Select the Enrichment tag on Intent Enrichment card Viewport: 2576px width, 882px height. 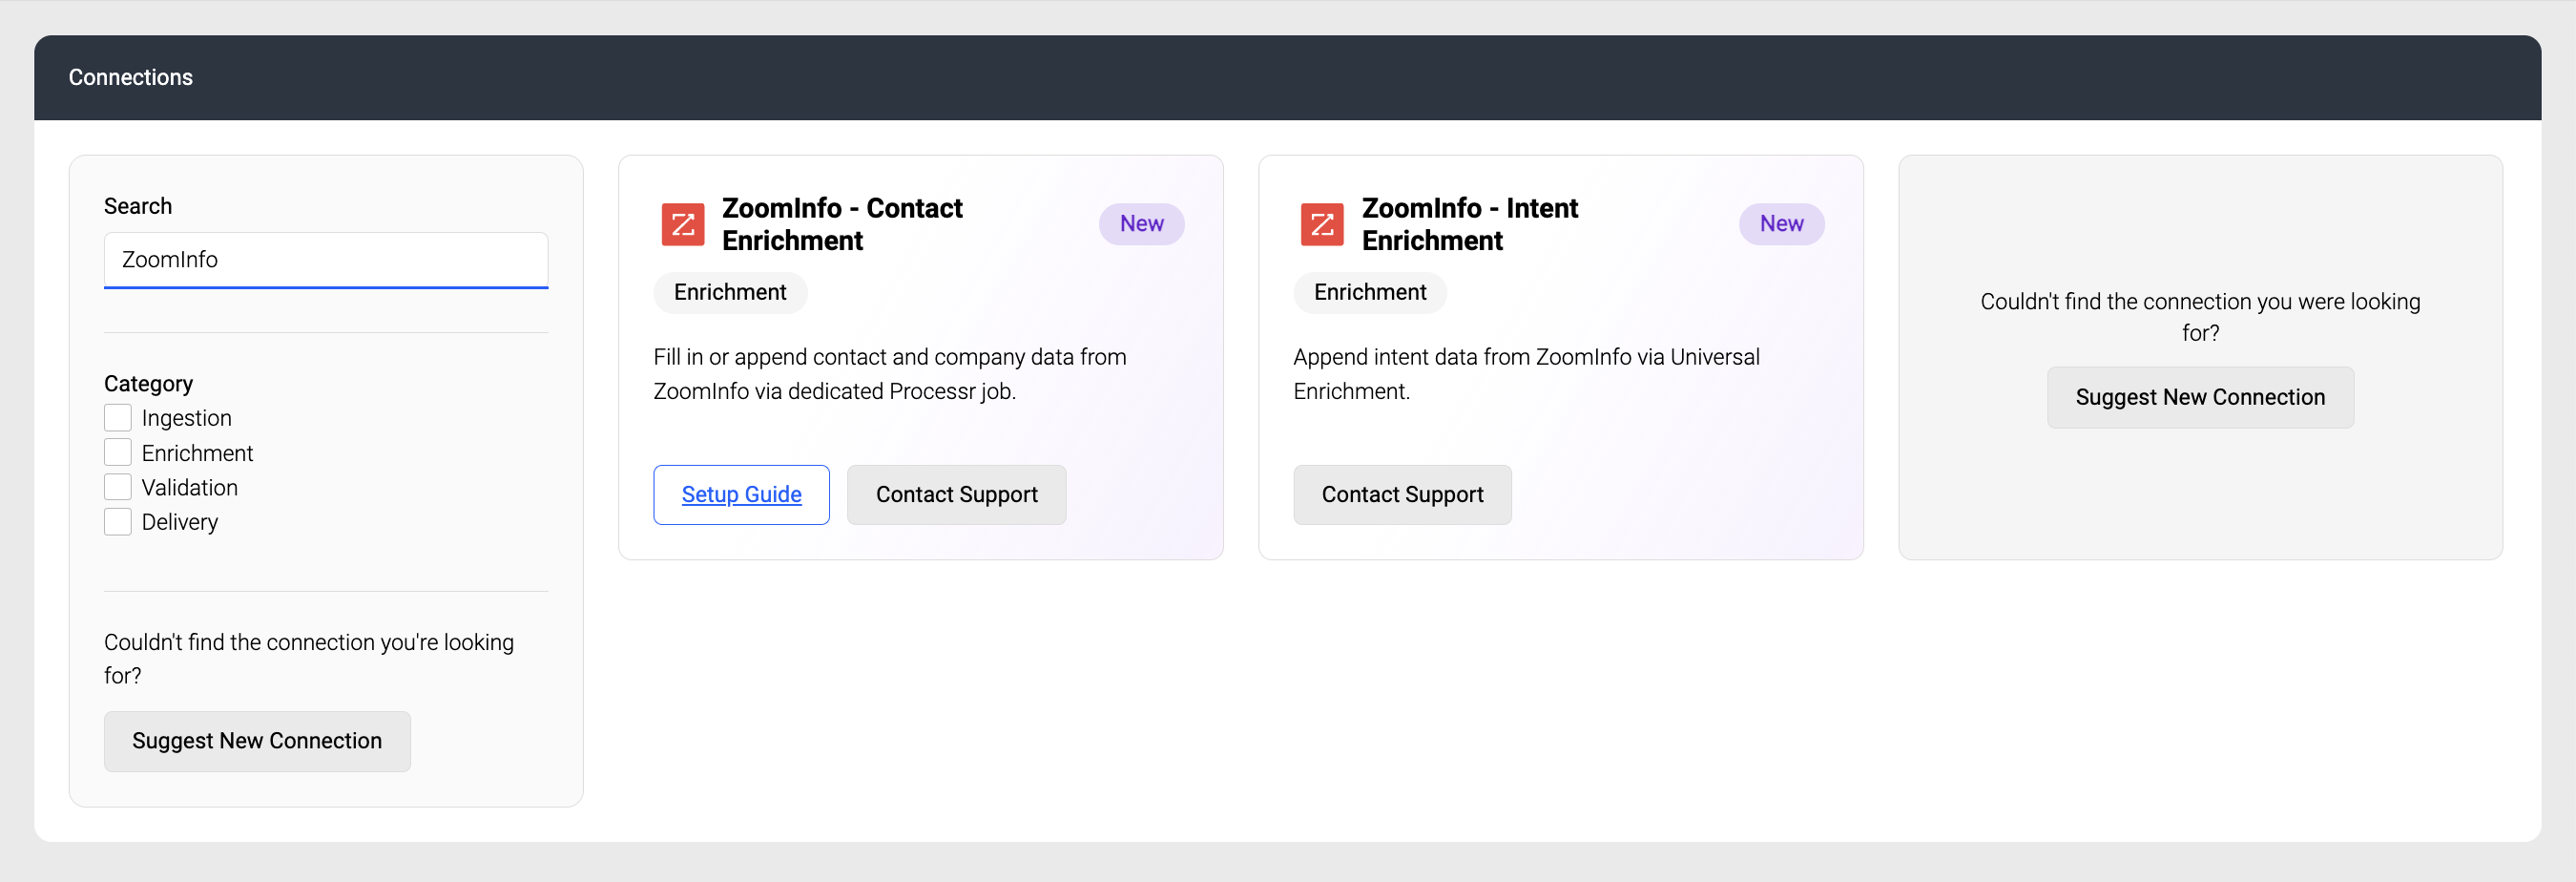coord(1370,292)
